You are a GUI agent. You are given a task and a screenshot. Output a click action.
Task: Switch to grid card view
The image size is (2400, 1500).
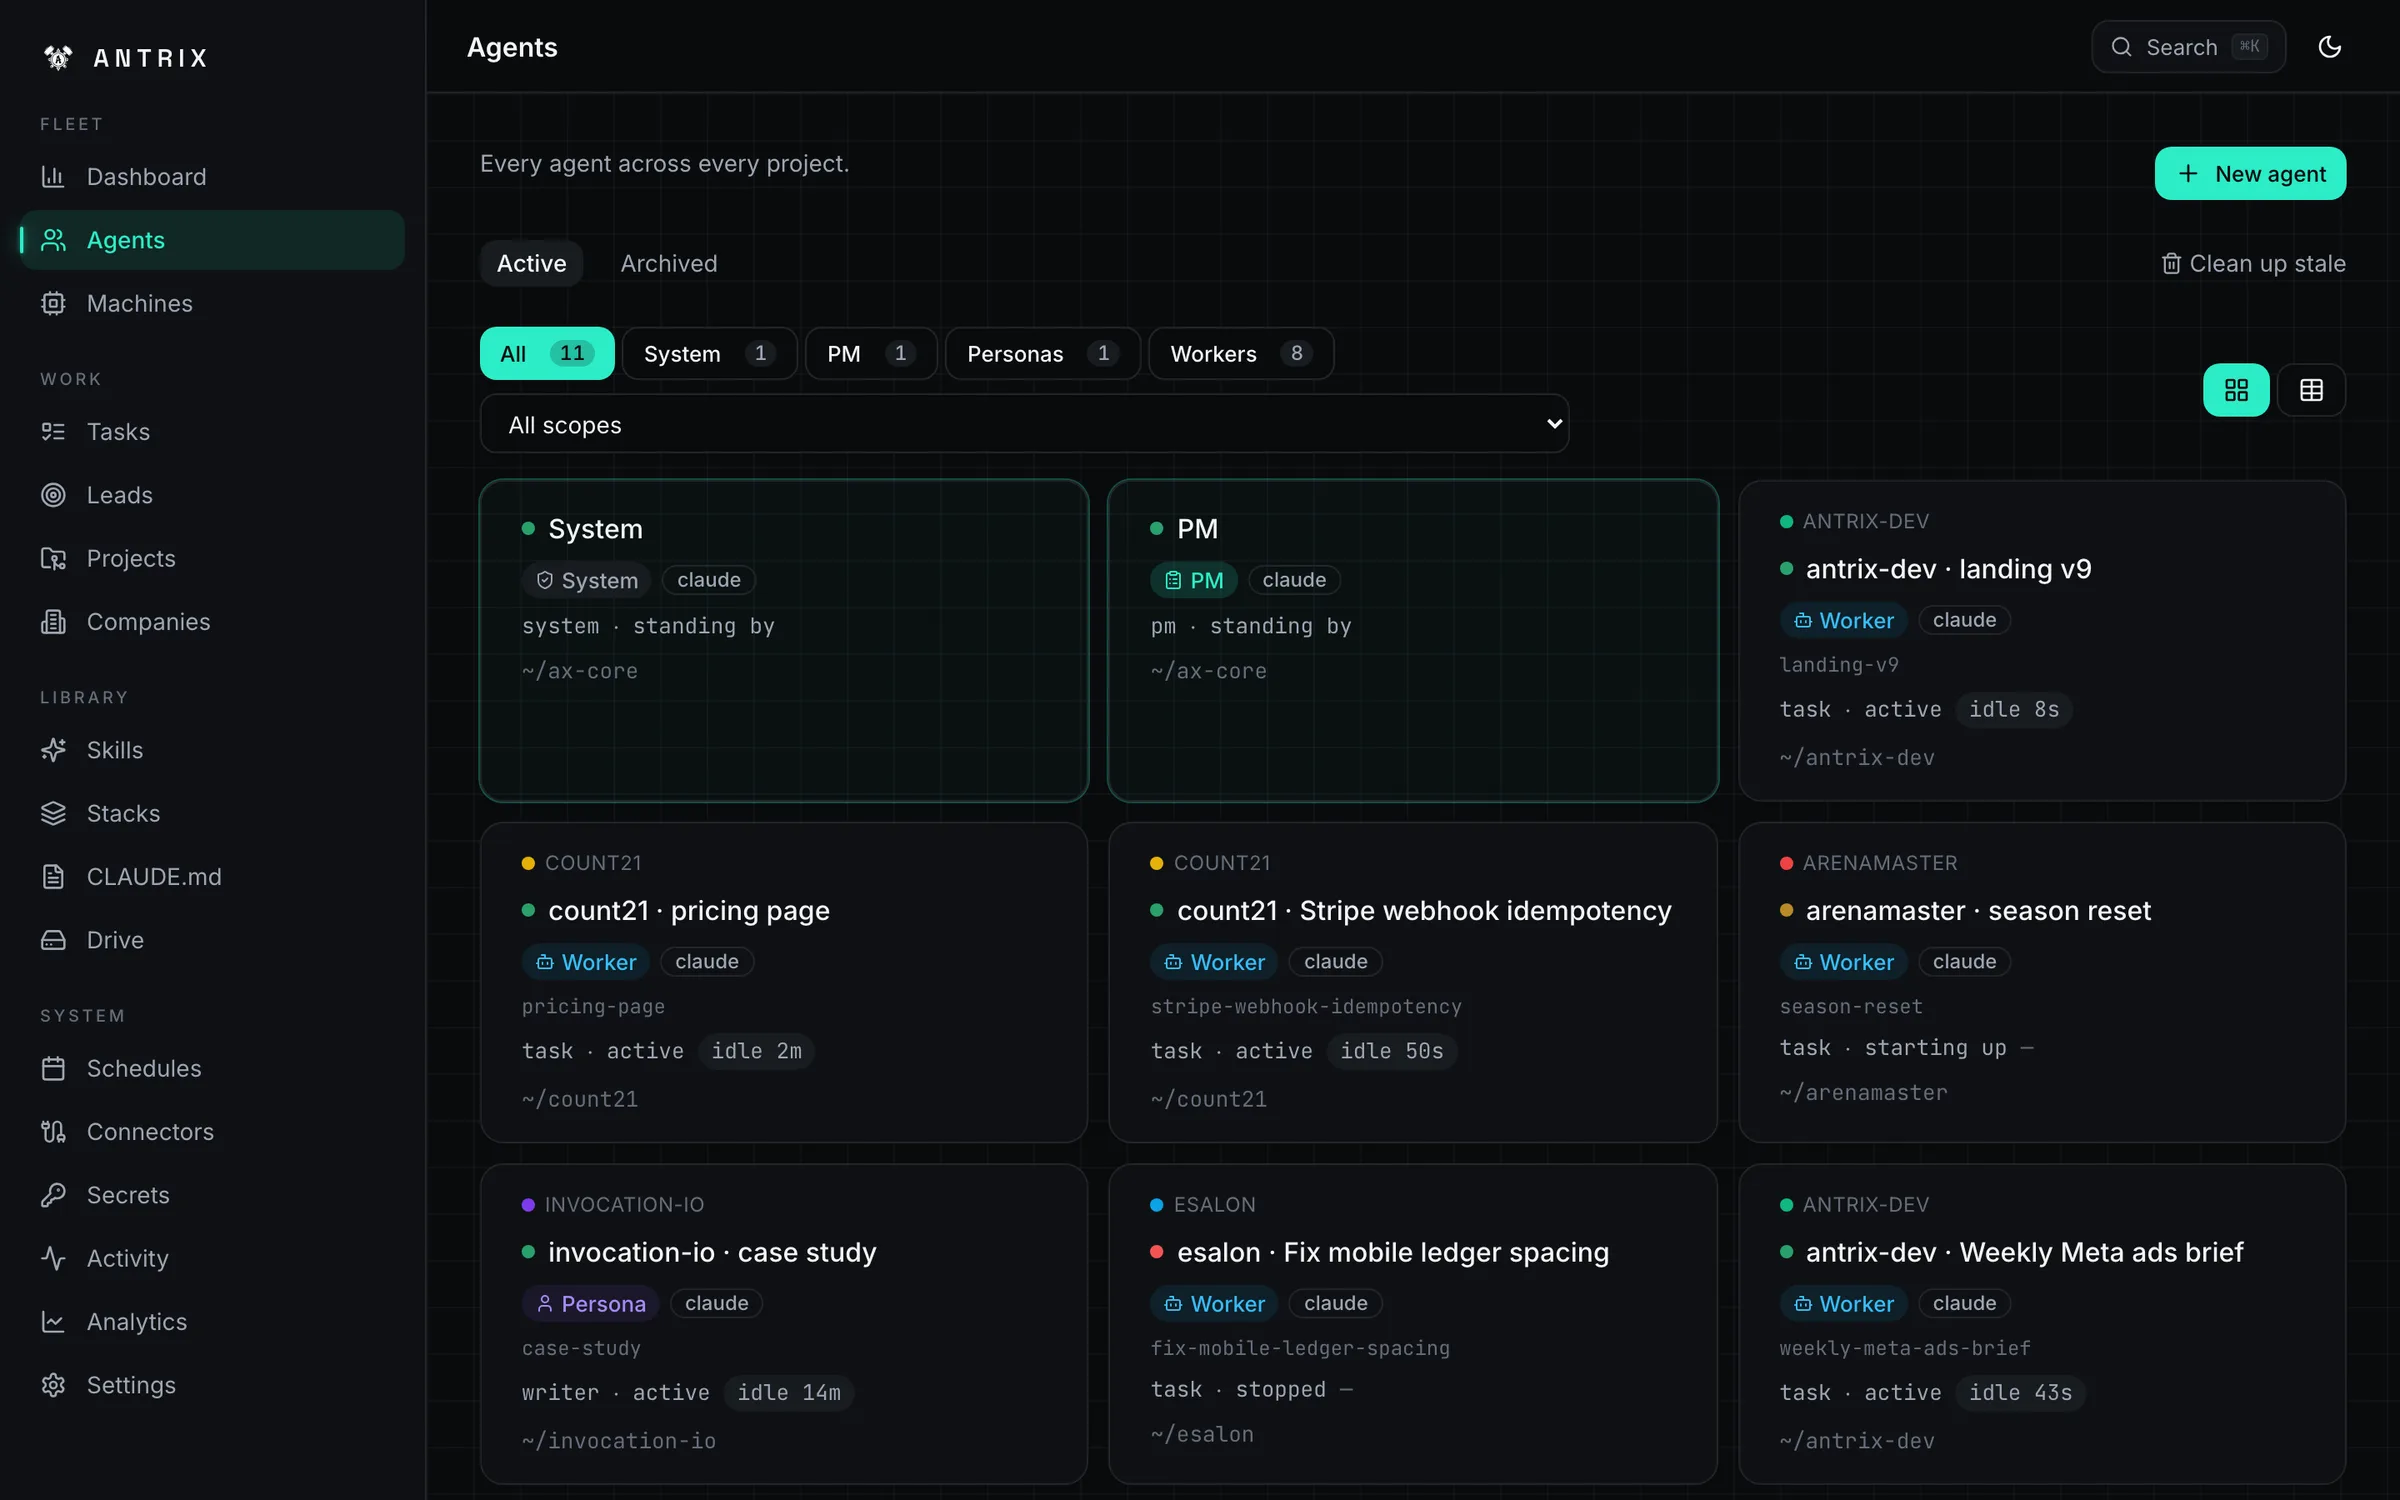click(2236, 390)
